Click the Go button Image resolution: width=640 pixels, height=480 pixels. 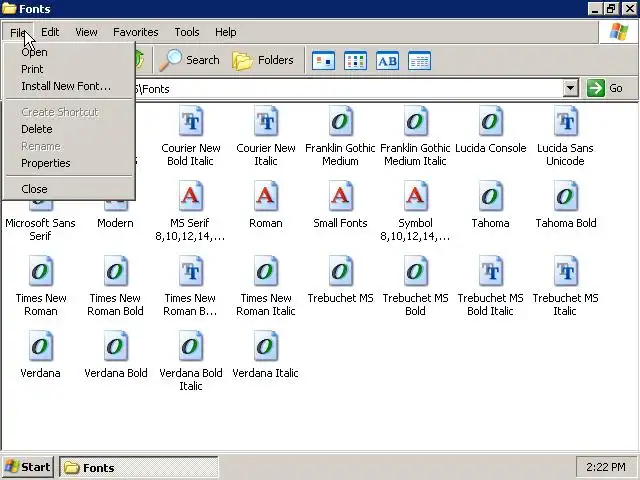coord(607,88)
